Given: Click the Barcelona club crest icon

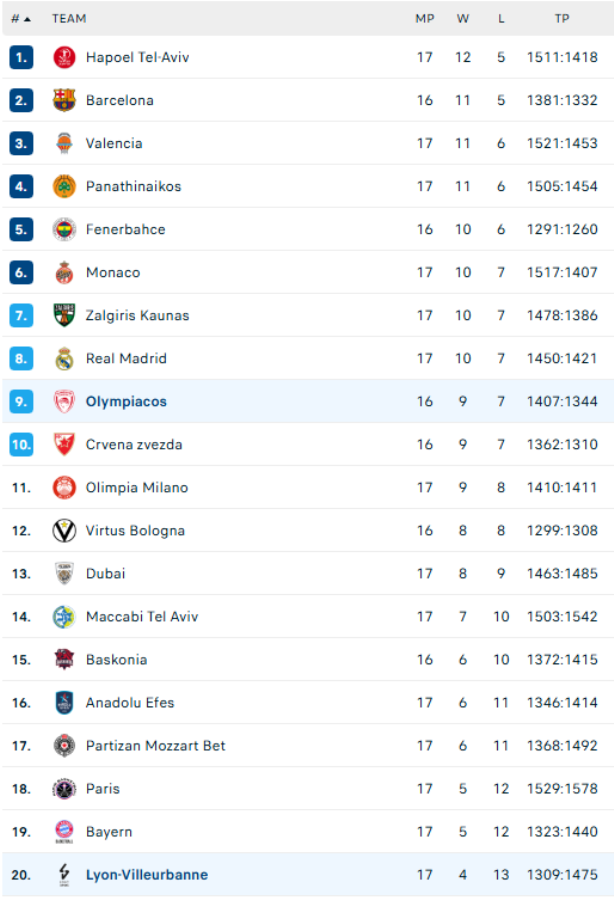Looking at the screenshot, I should [64, 101].
